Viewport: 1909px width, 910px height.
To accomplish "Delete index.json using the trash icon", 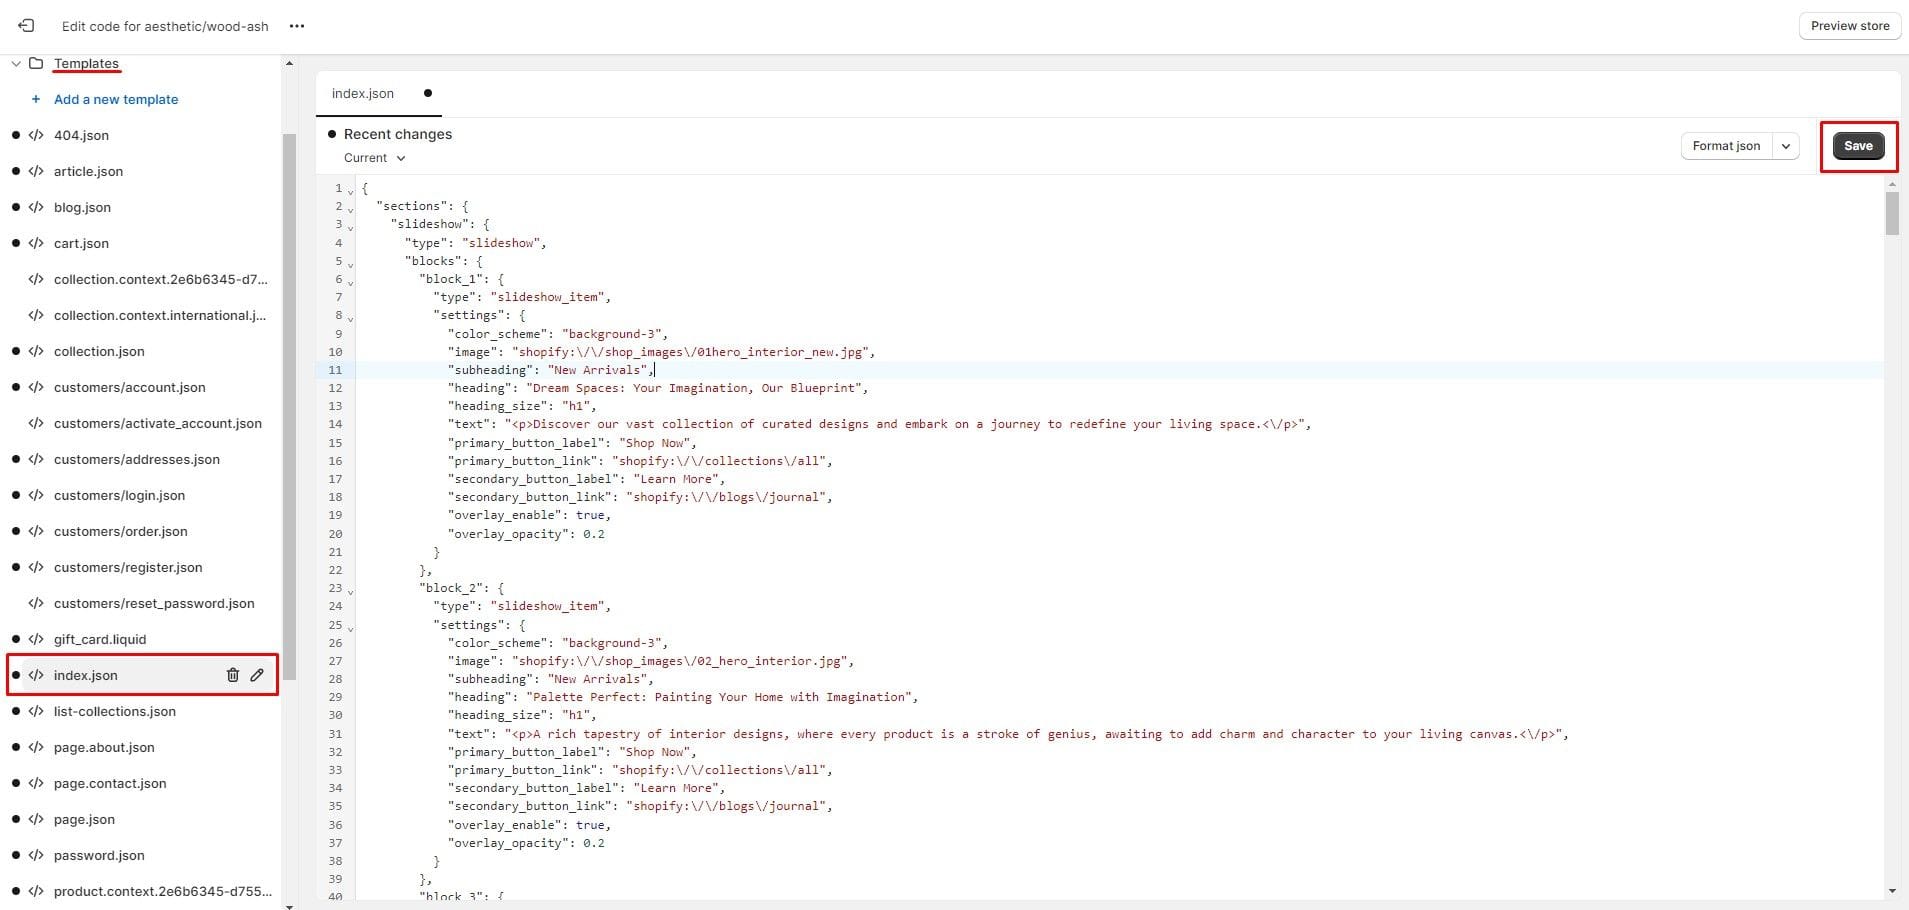I will pyautogui.click(x=232, y=675).
